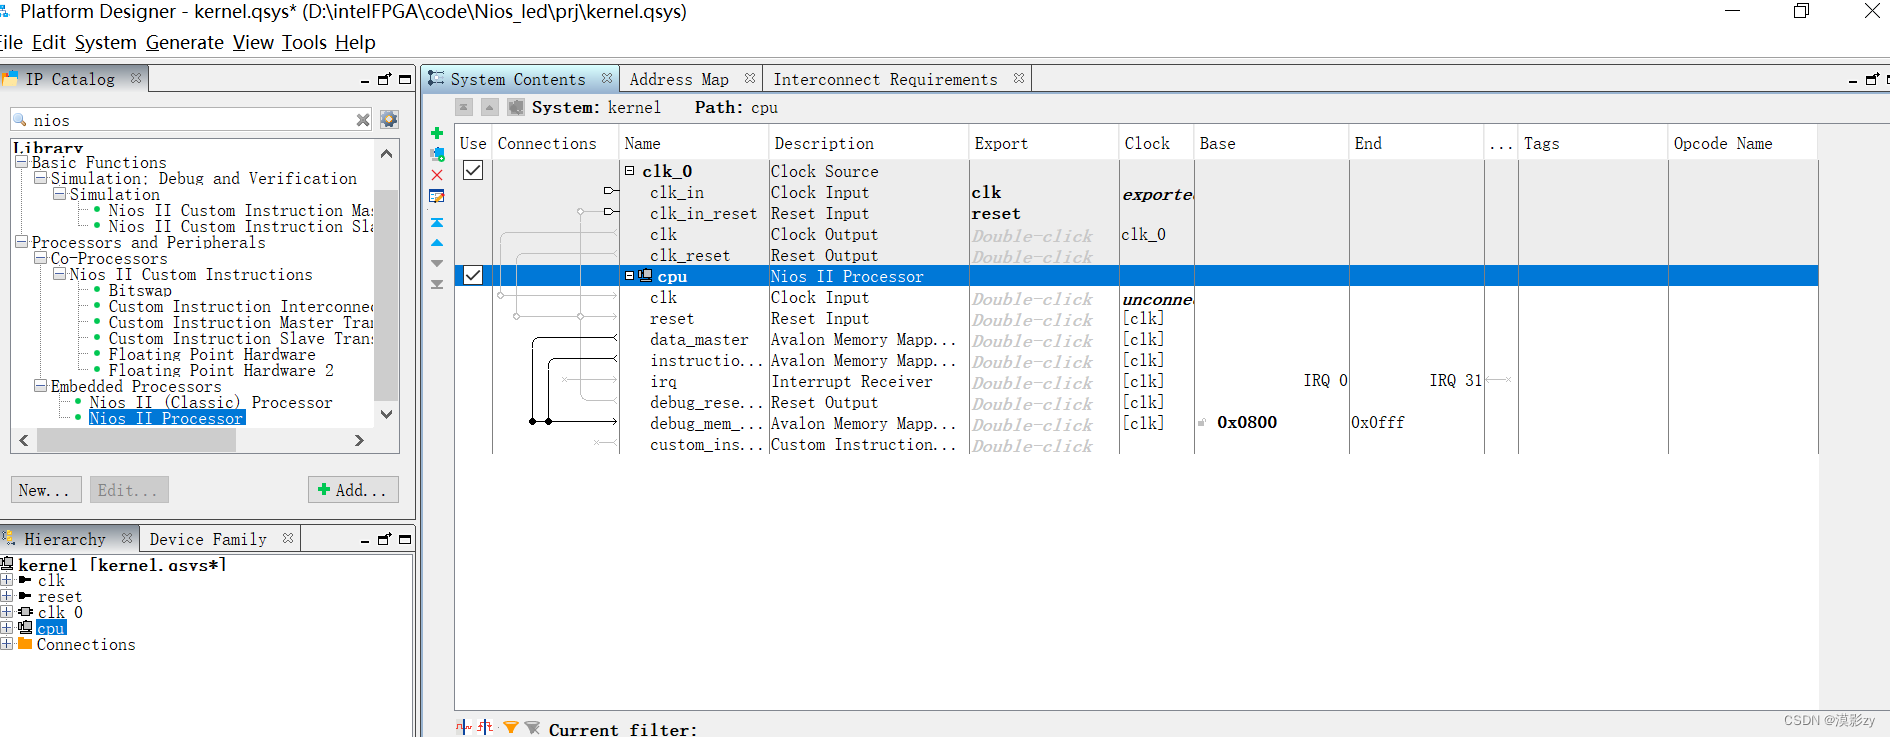Image resolution: width=1890 pixels, height=737 pixels.
Task: Click the New... button in IP Catalog
Action: (44, 490)
